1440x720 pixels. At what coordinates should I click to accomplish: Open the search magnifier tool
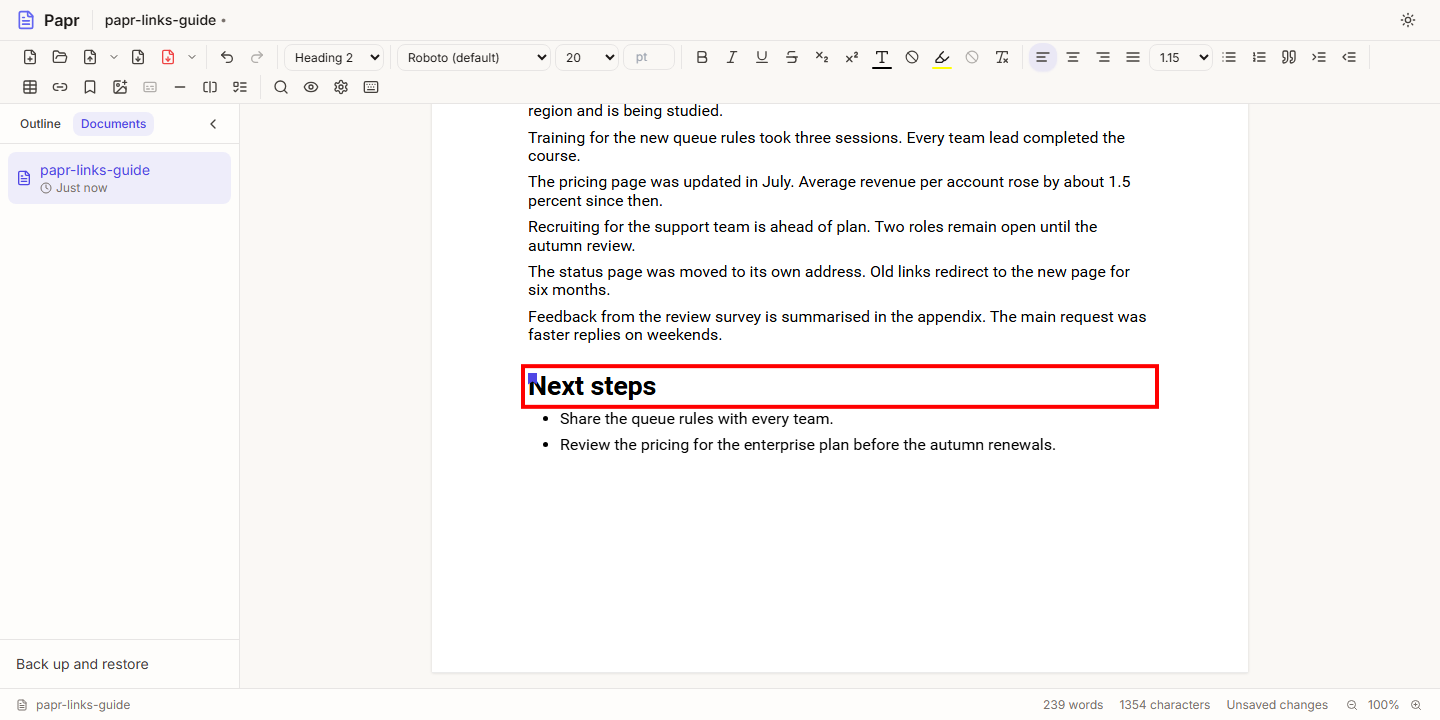(x=281, y=87)
